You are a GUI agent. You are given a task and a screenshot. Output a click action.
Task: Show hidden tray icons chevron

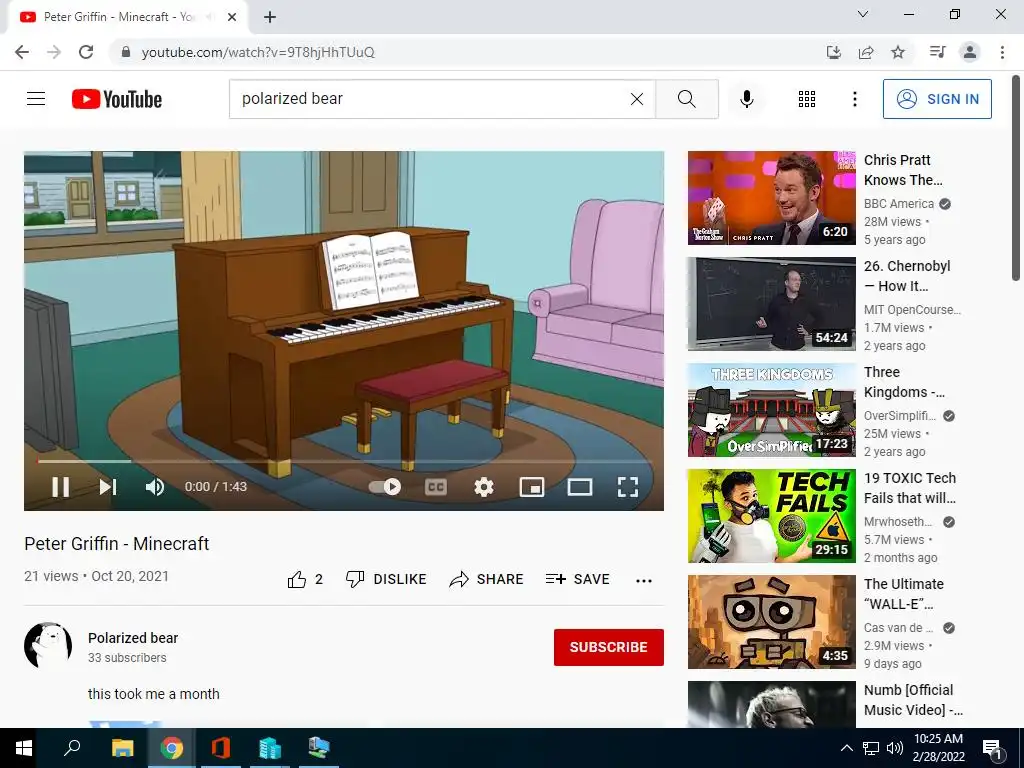pos(846,748)
